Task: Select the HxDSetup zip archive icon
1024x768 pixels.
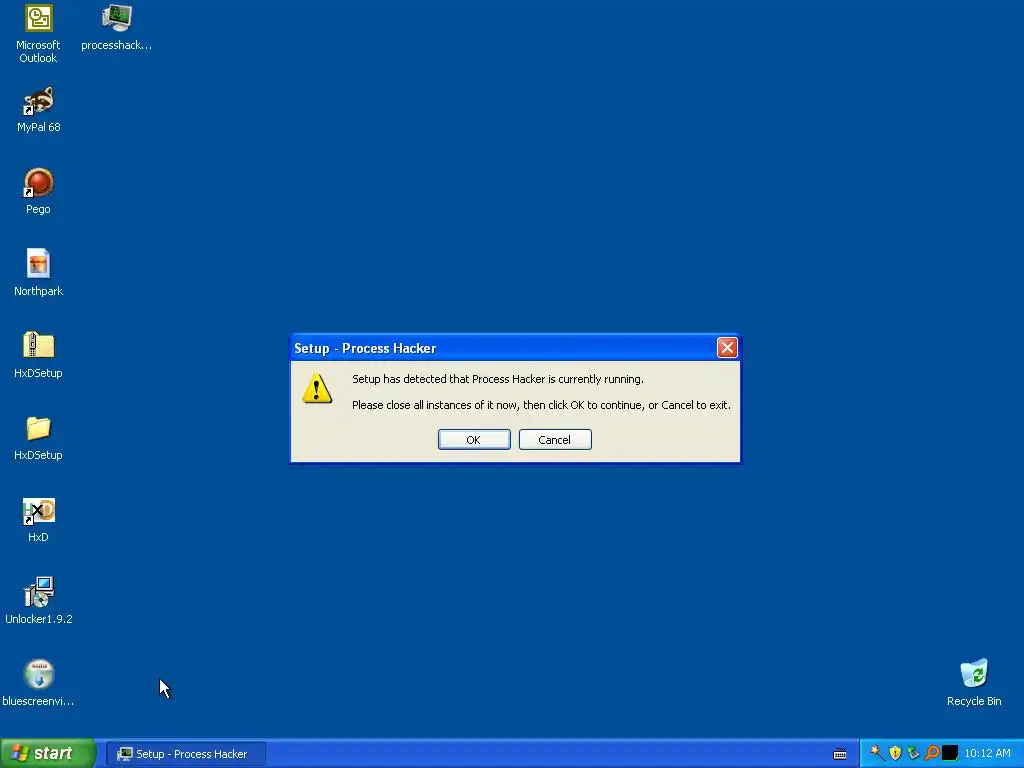Action: pos(38,355)
